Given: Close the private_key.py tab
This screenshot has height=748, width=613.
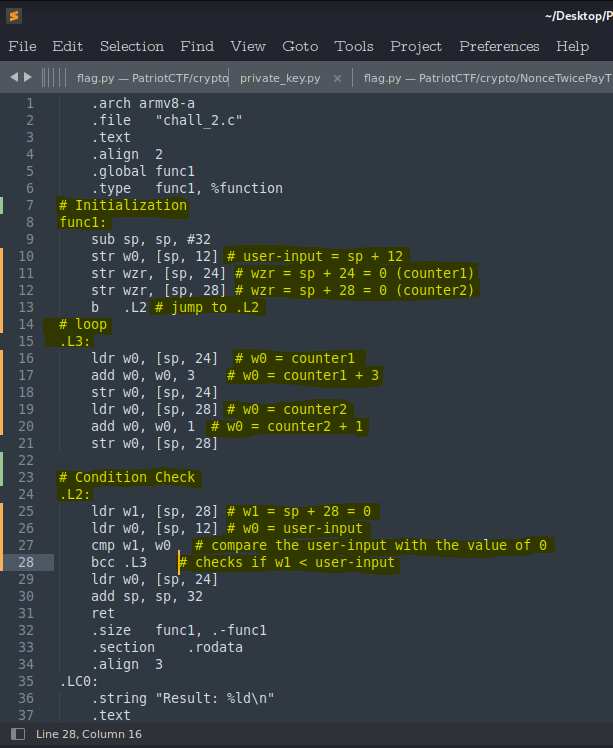Looking at the screenshot, I should pos(337,78).
